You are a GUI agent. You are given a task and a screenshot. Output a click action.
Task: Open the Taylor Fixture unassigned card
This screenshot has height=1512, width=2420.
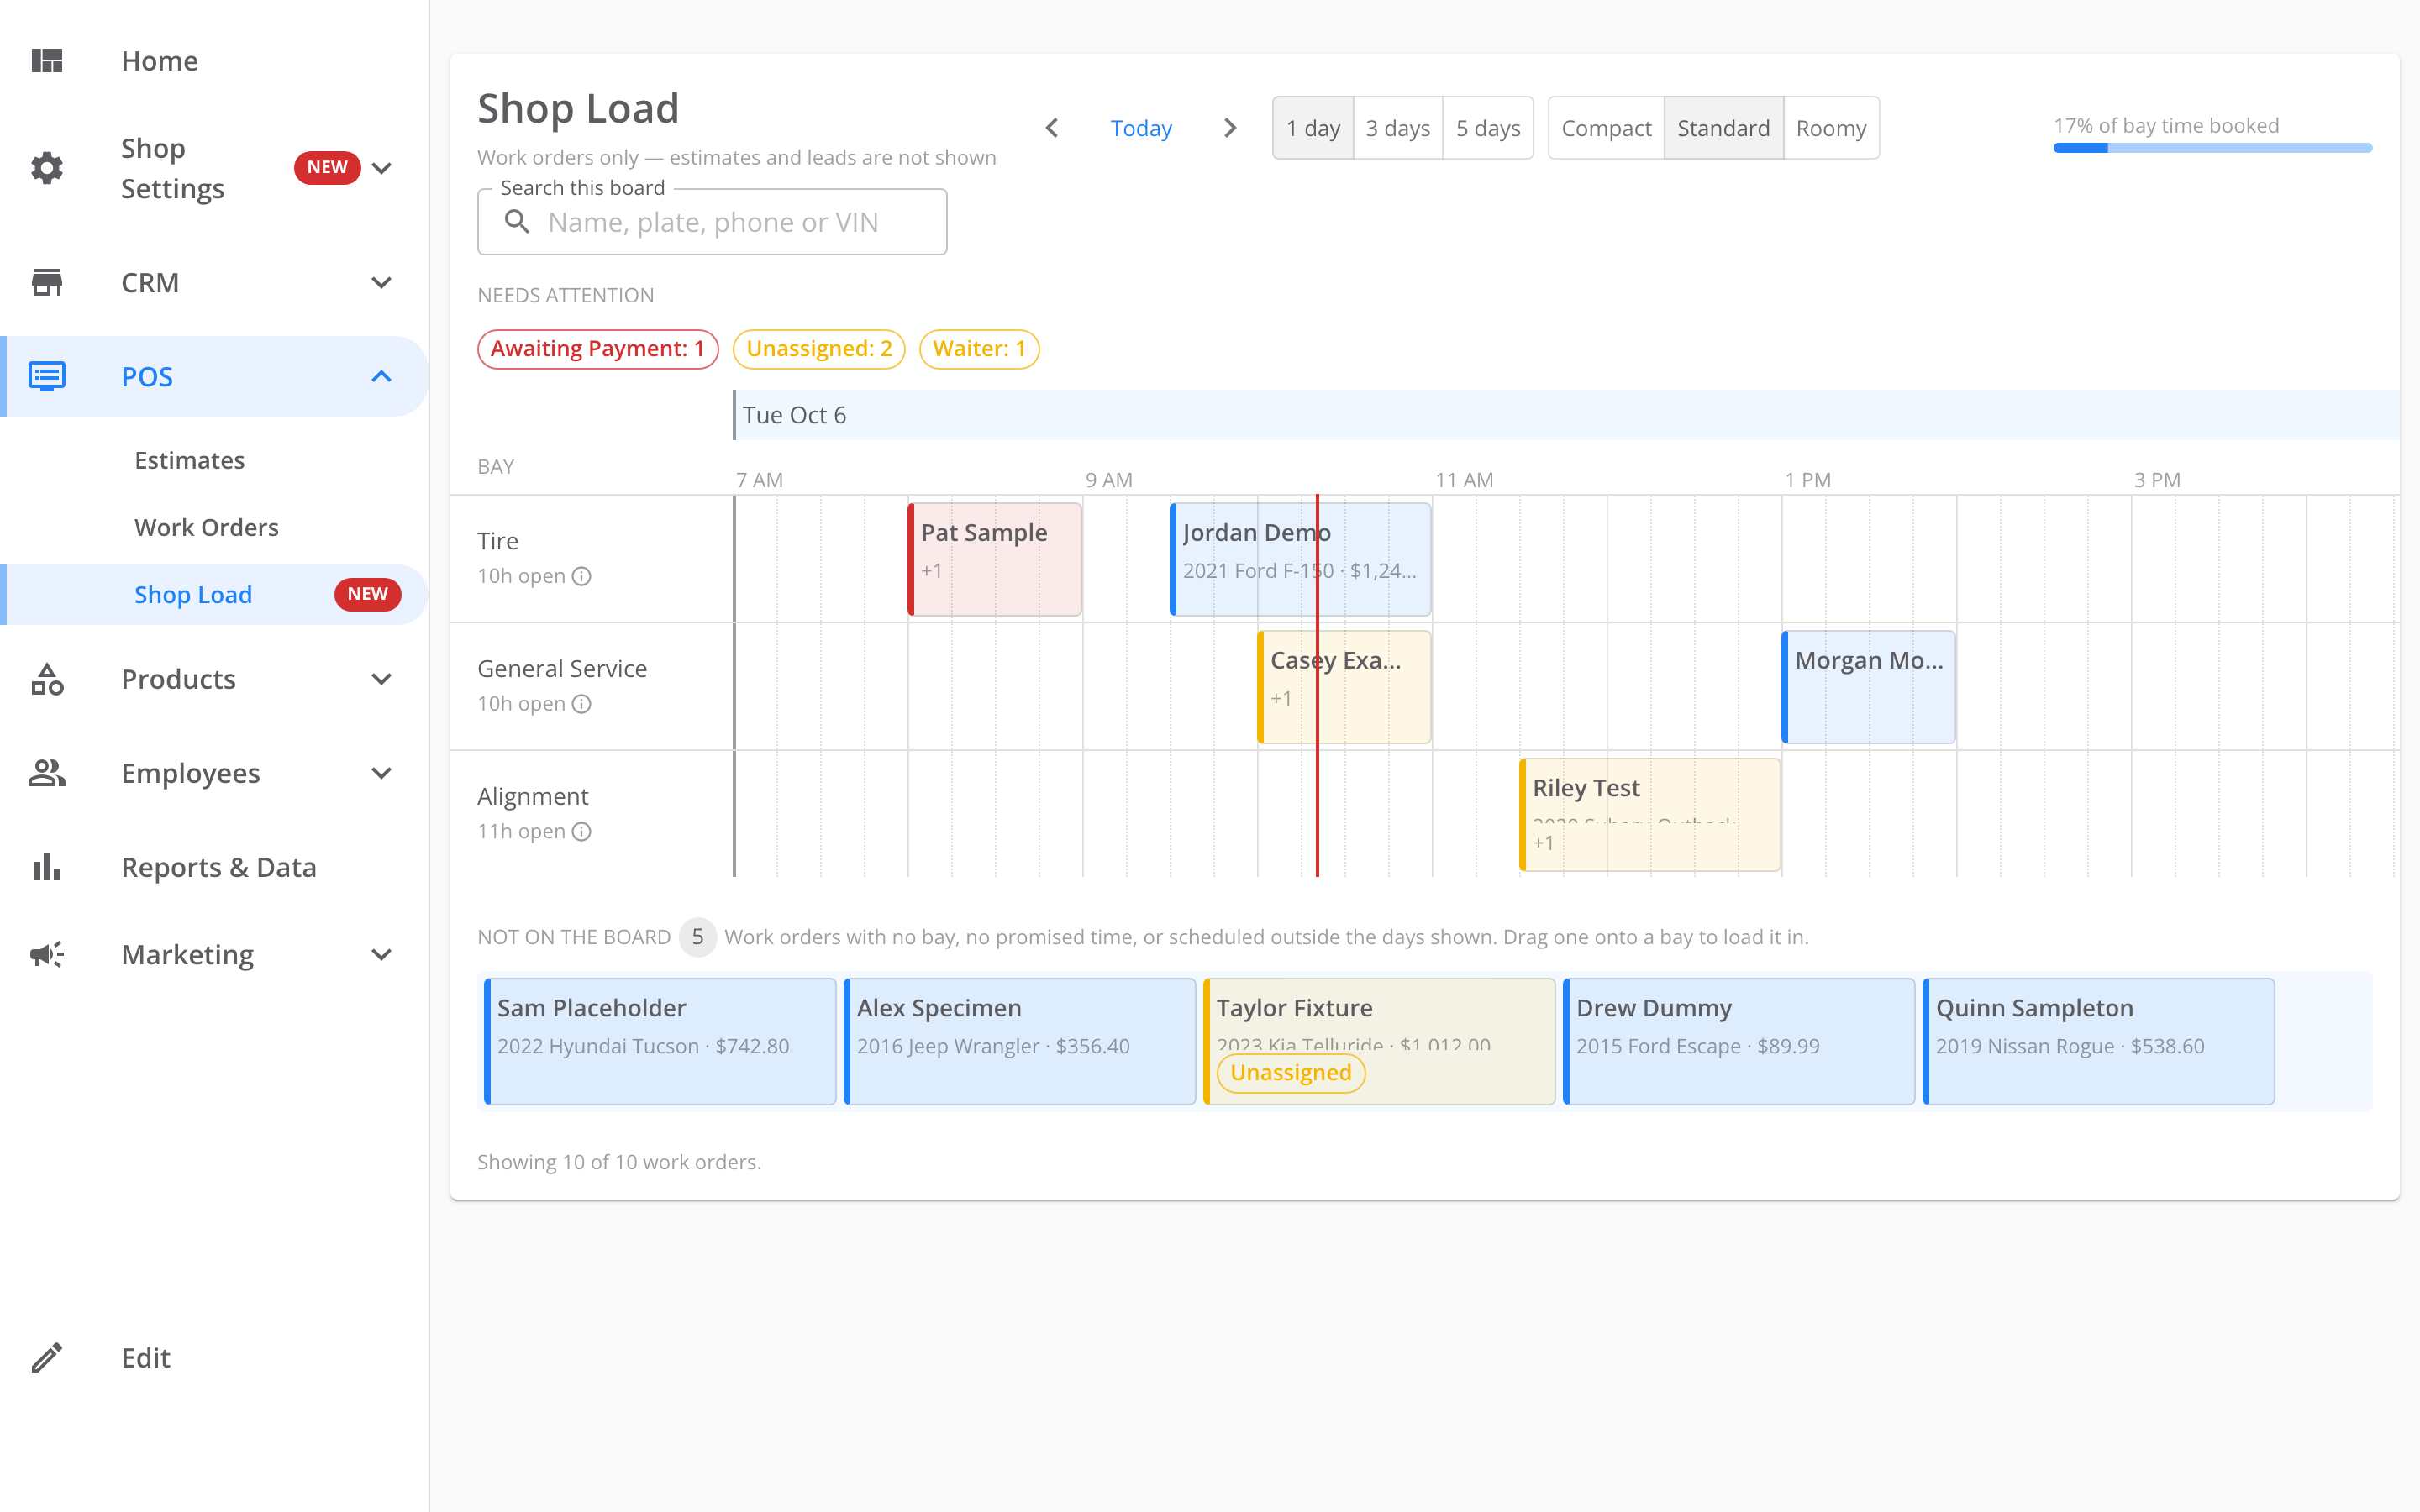[1379, 1041]
